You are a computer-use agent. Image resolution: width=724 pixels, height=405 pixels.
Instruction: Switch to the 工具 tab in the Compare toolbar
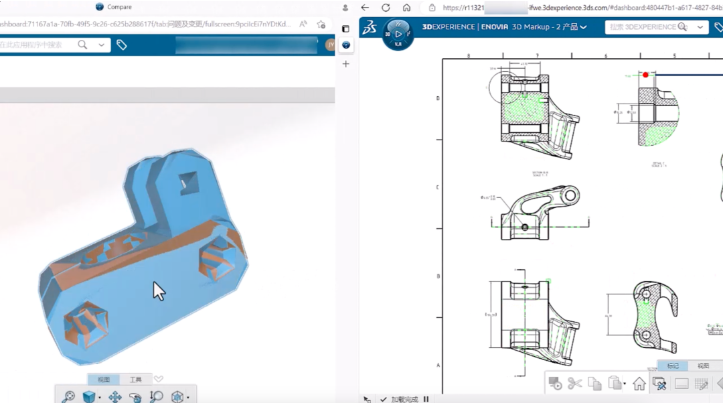coord(136,380)
